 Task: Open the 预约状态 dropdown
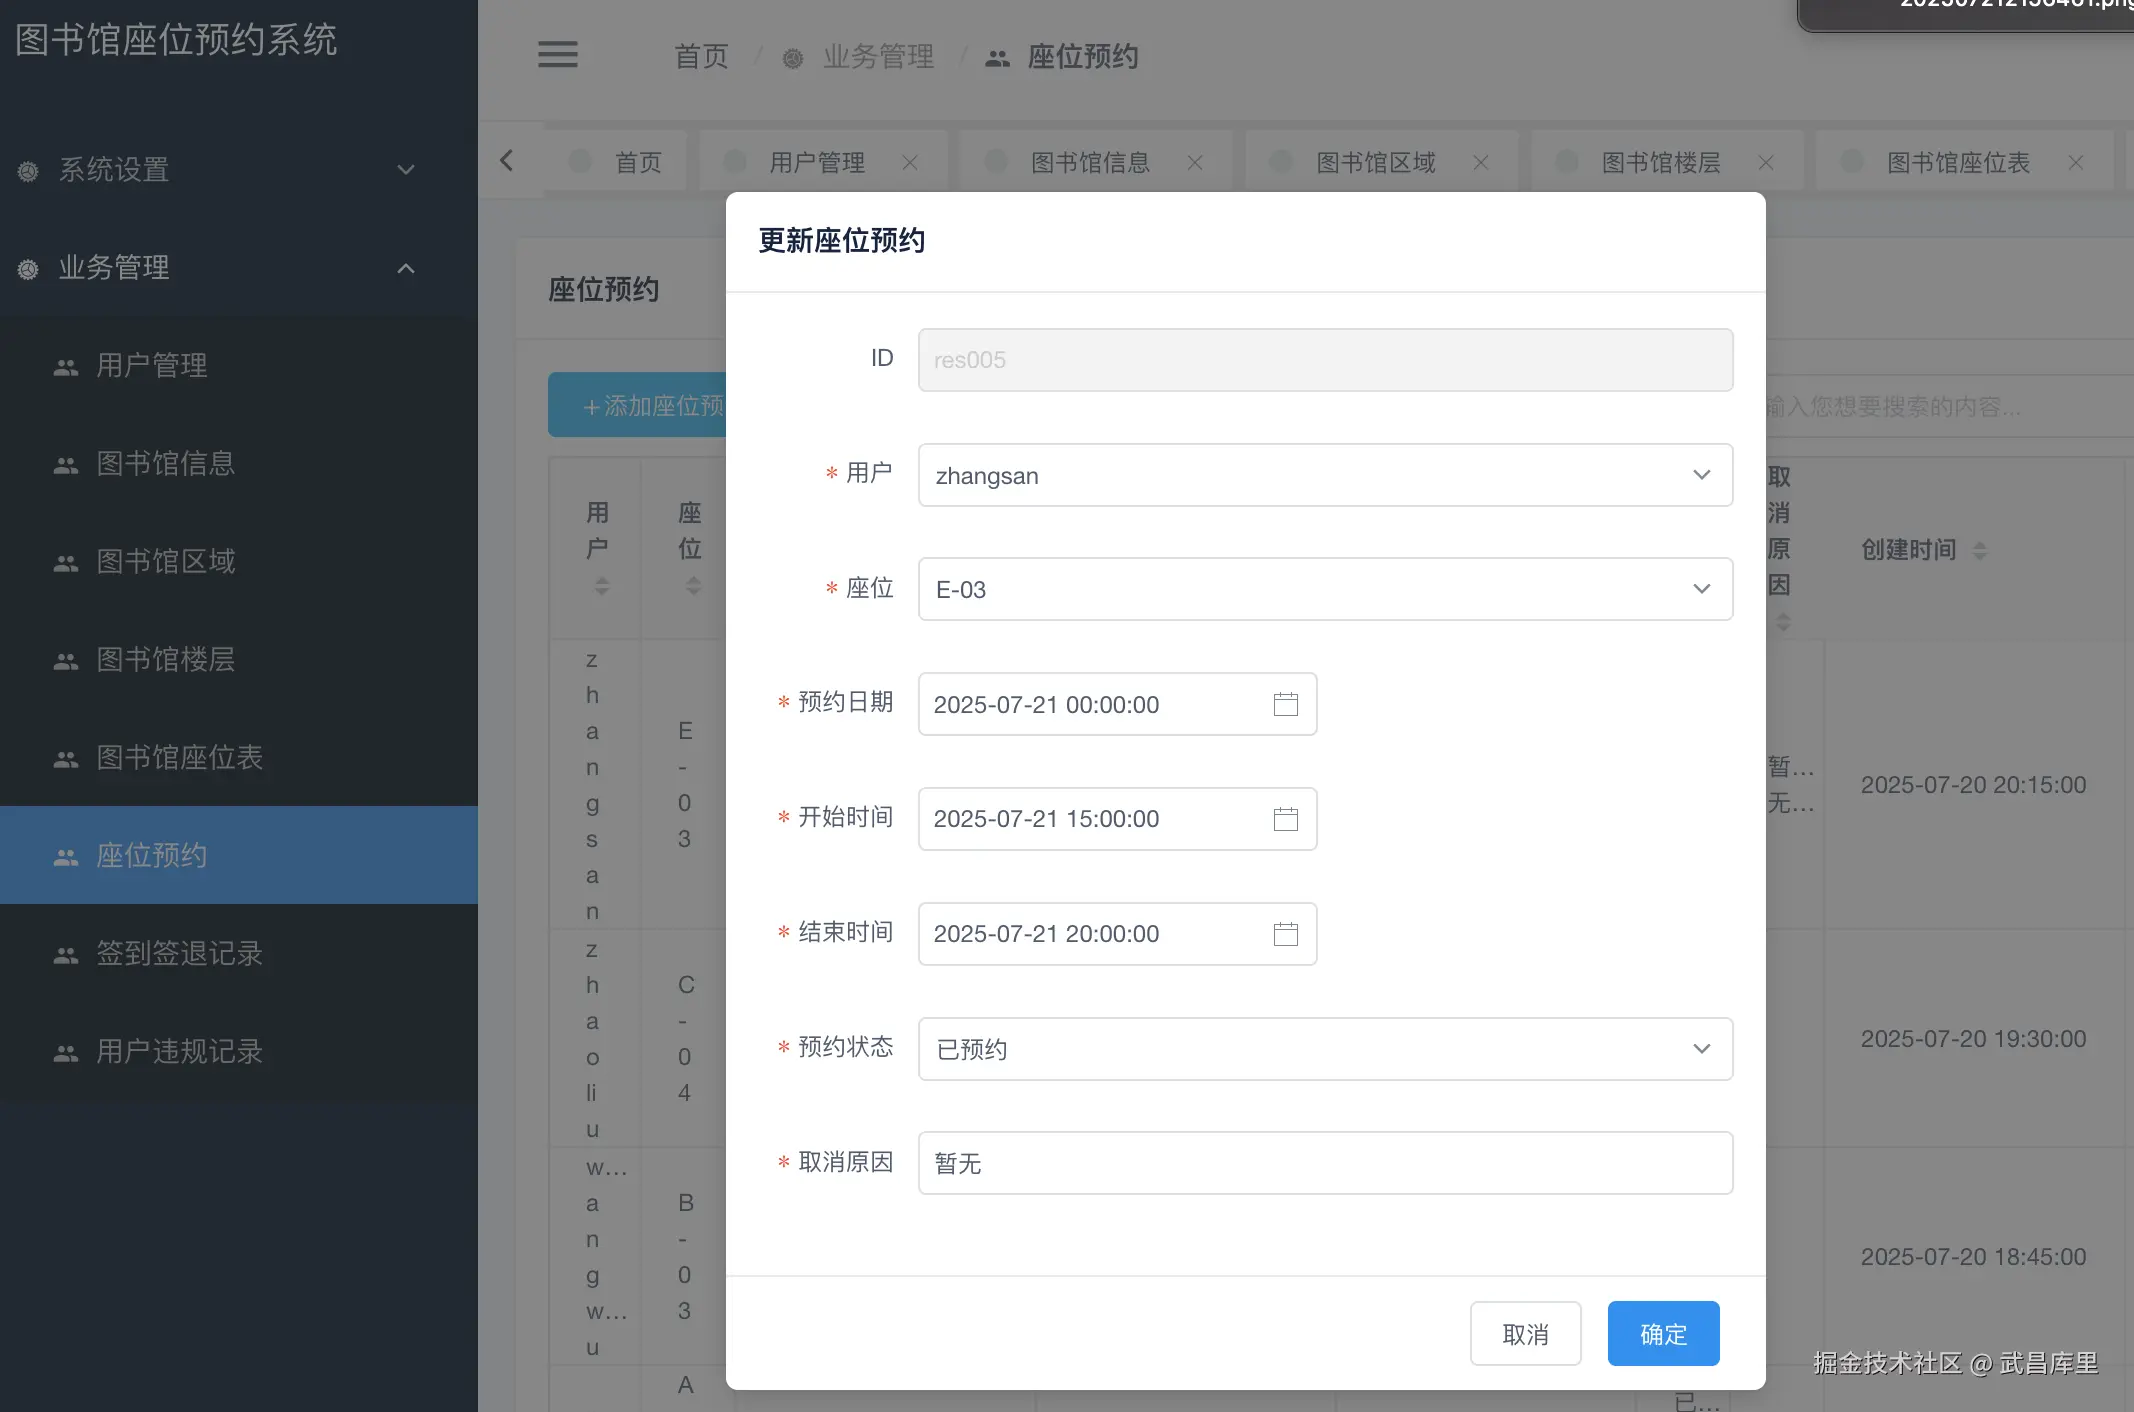coord(1324,1049)
